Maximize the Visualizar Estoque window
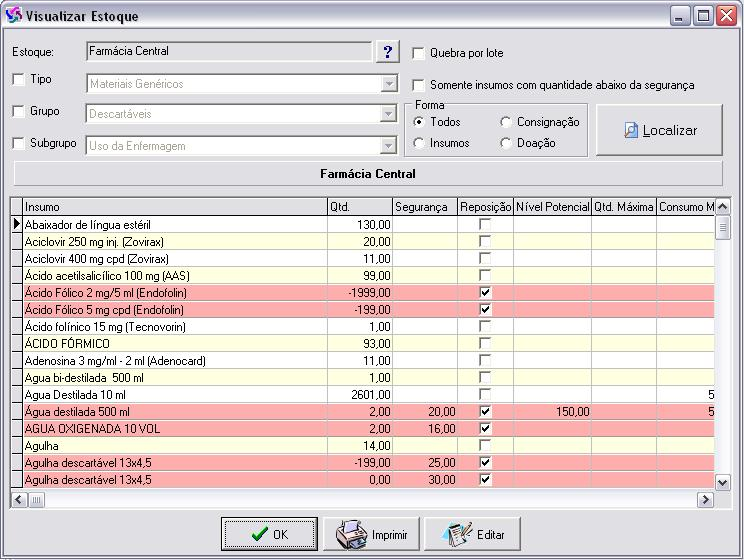Screen dimensions: 744x560 (703, 16)
